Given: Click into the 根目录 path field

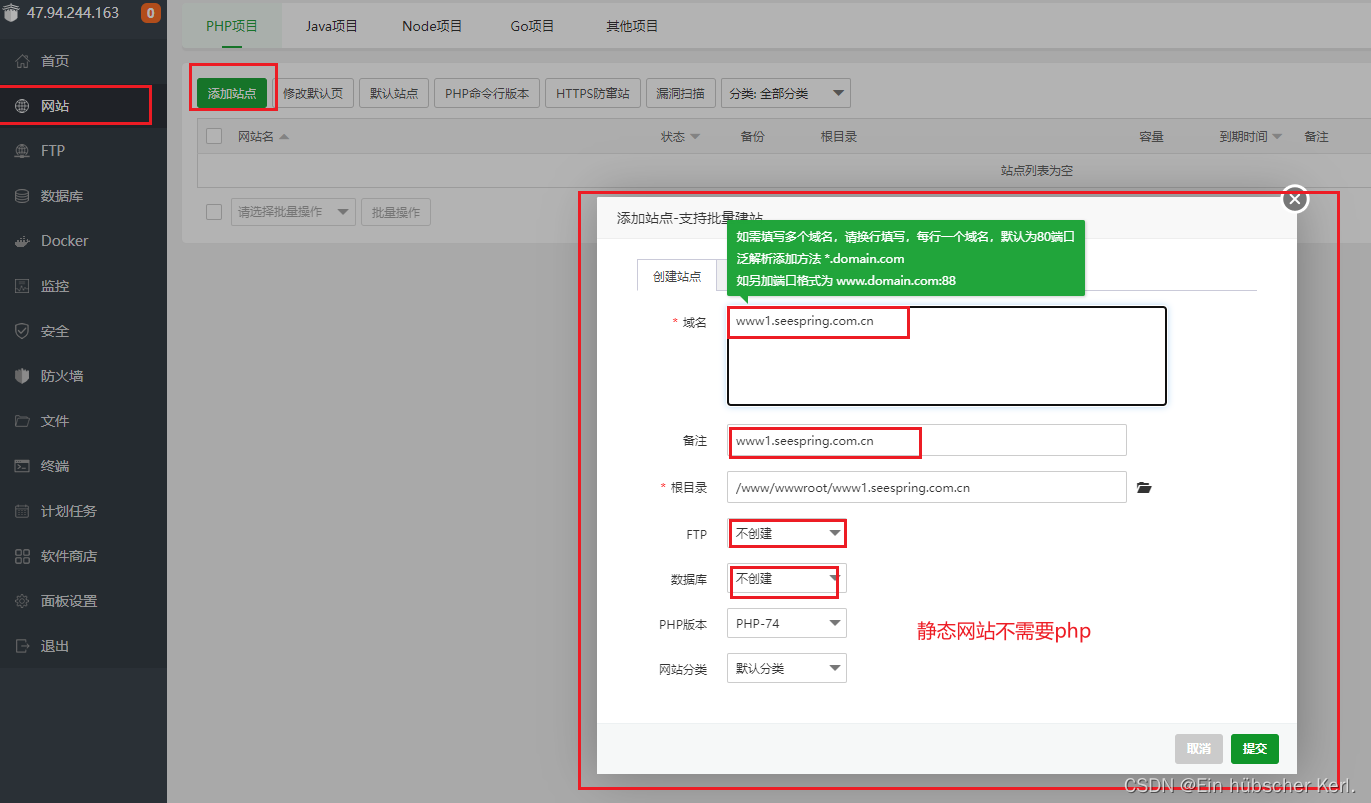Looking at the screenshot, I should 927,488.
